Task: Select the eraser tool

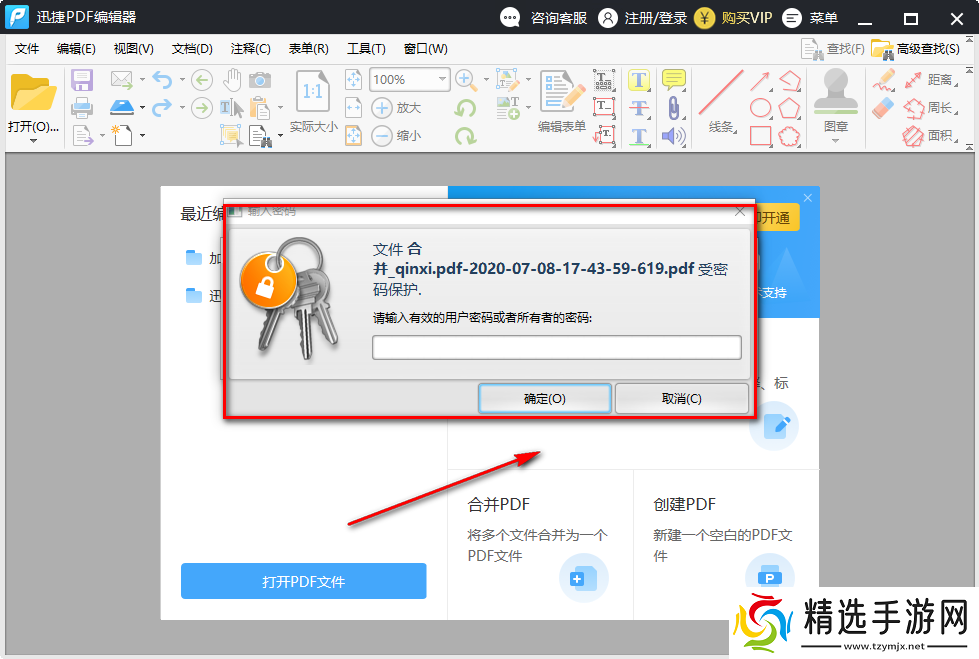Action: click(x=882, y=107)
